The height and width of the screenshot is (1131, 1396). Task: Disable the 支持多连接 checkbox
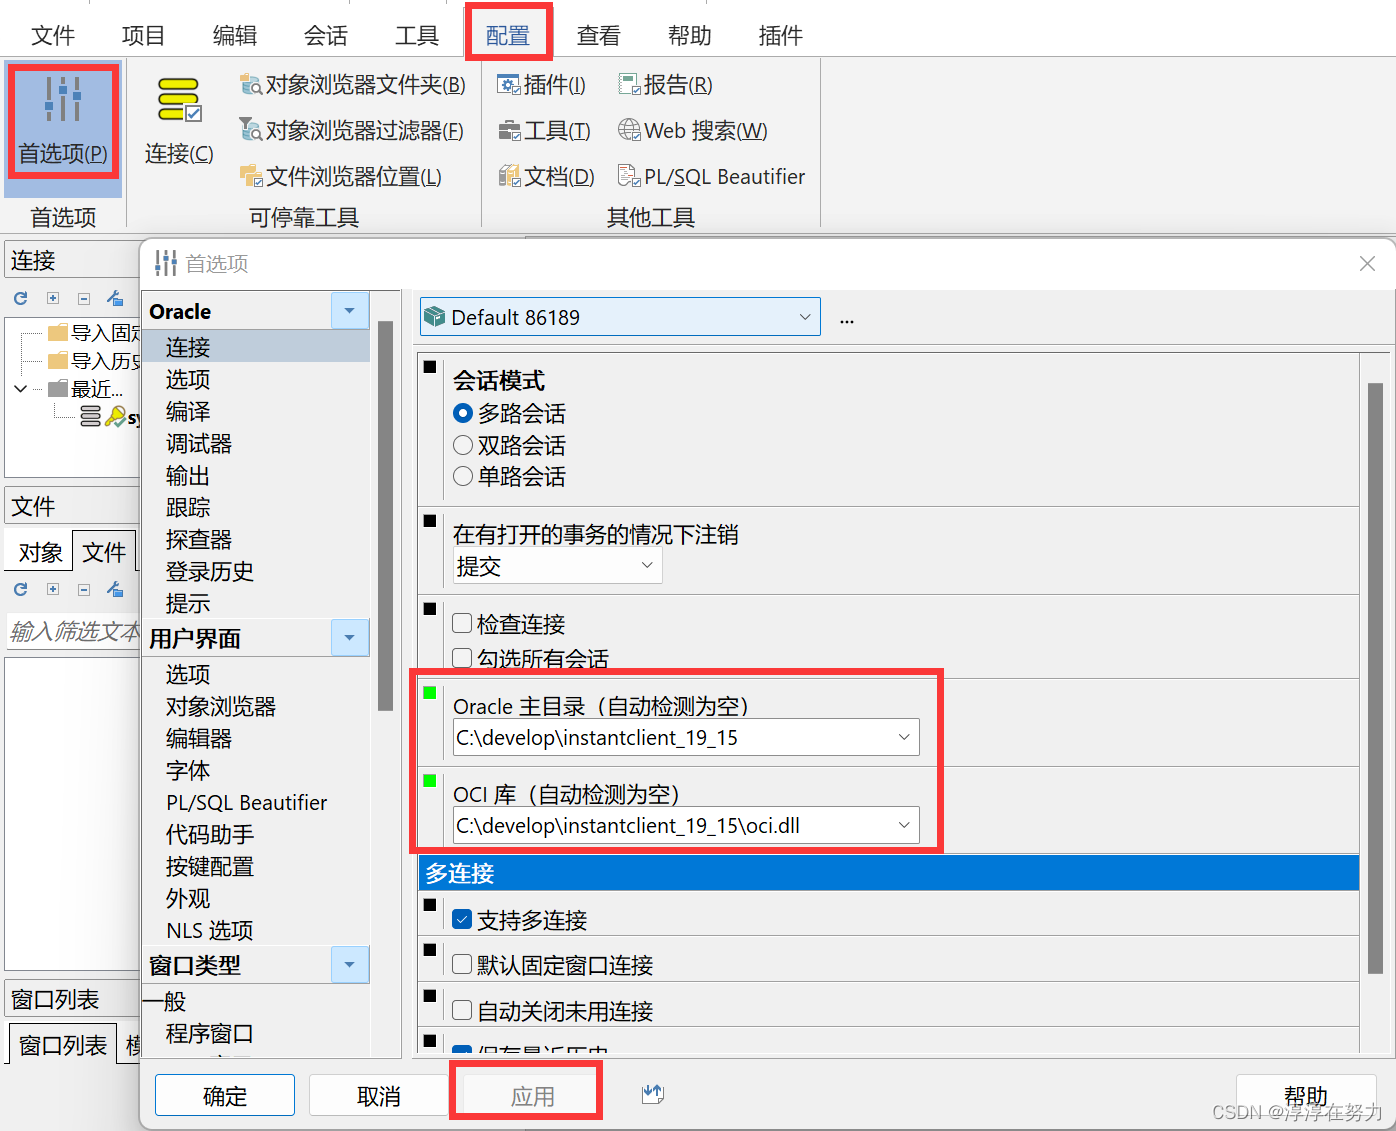point(462,919)
